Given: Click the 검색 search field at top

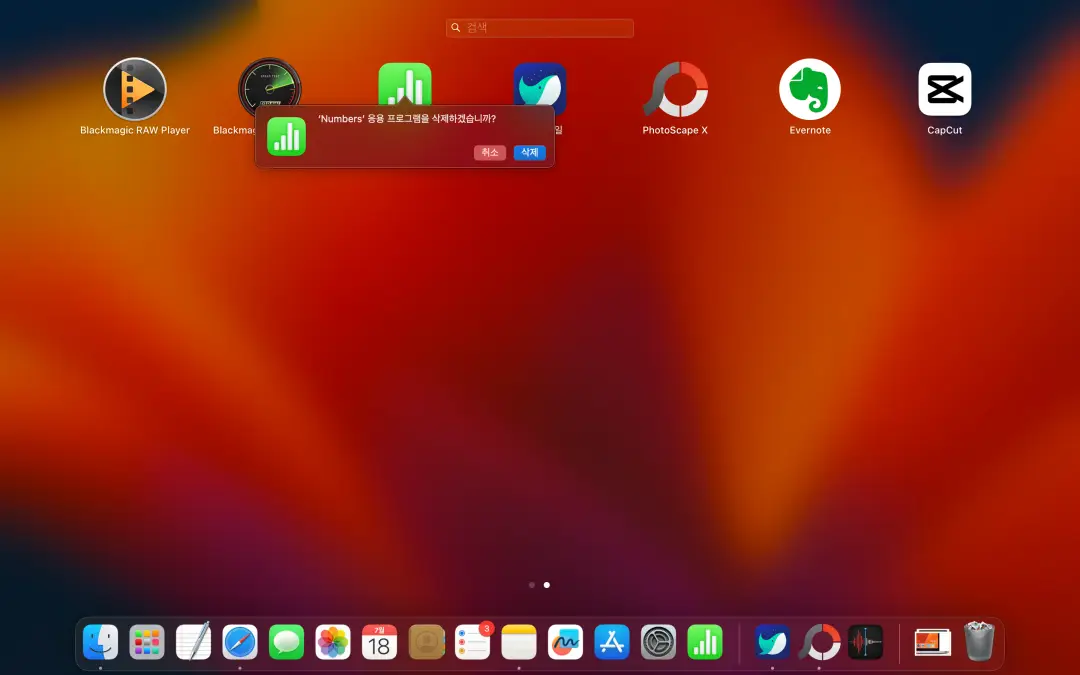Looking at the screenshot, I should [x=540, y=28].
